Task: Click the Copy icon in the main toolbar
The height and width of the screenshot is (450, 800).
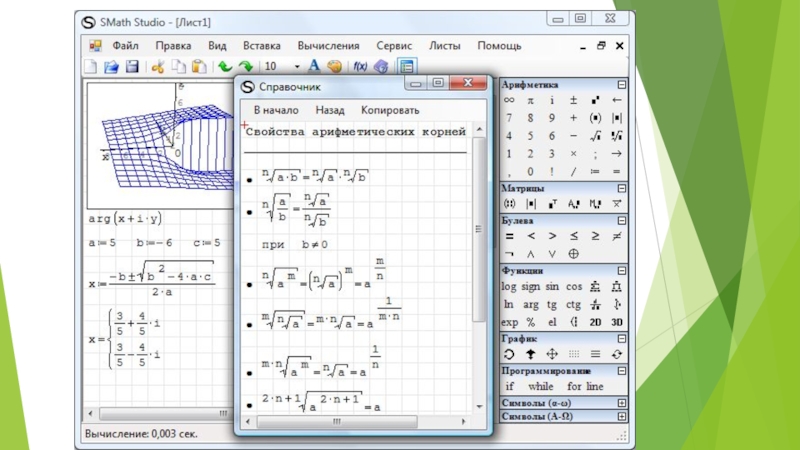Action: pyautogui.click(x=178, y=66)
